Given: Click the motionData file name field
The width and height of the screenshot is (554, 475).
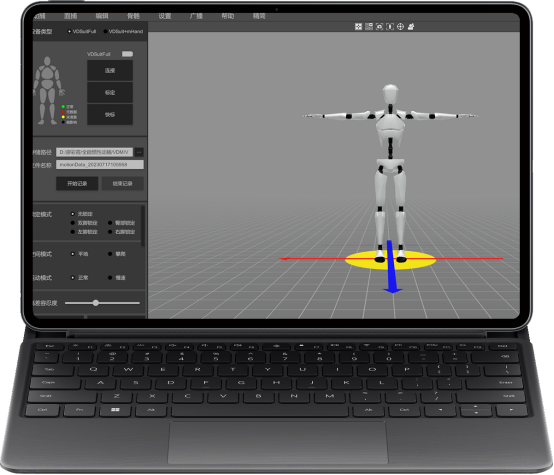Looking at the screenshot, I should tap(100, 165).
